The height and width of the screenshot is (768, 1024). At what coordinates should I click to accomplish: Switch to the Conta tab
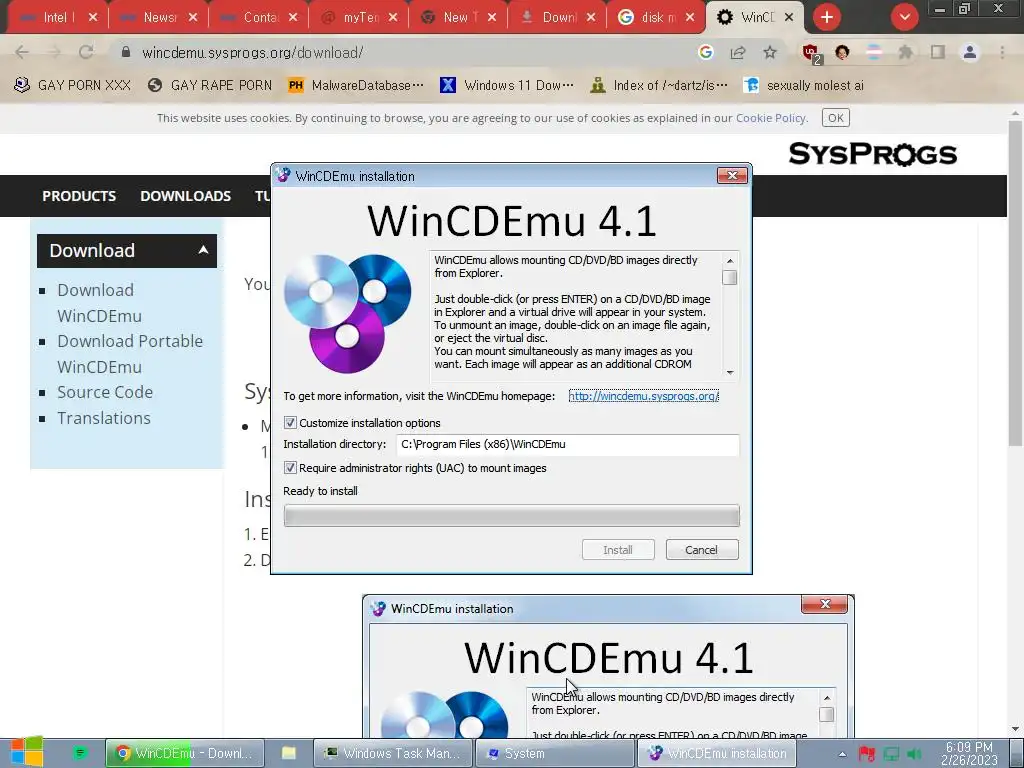(259, 18)
